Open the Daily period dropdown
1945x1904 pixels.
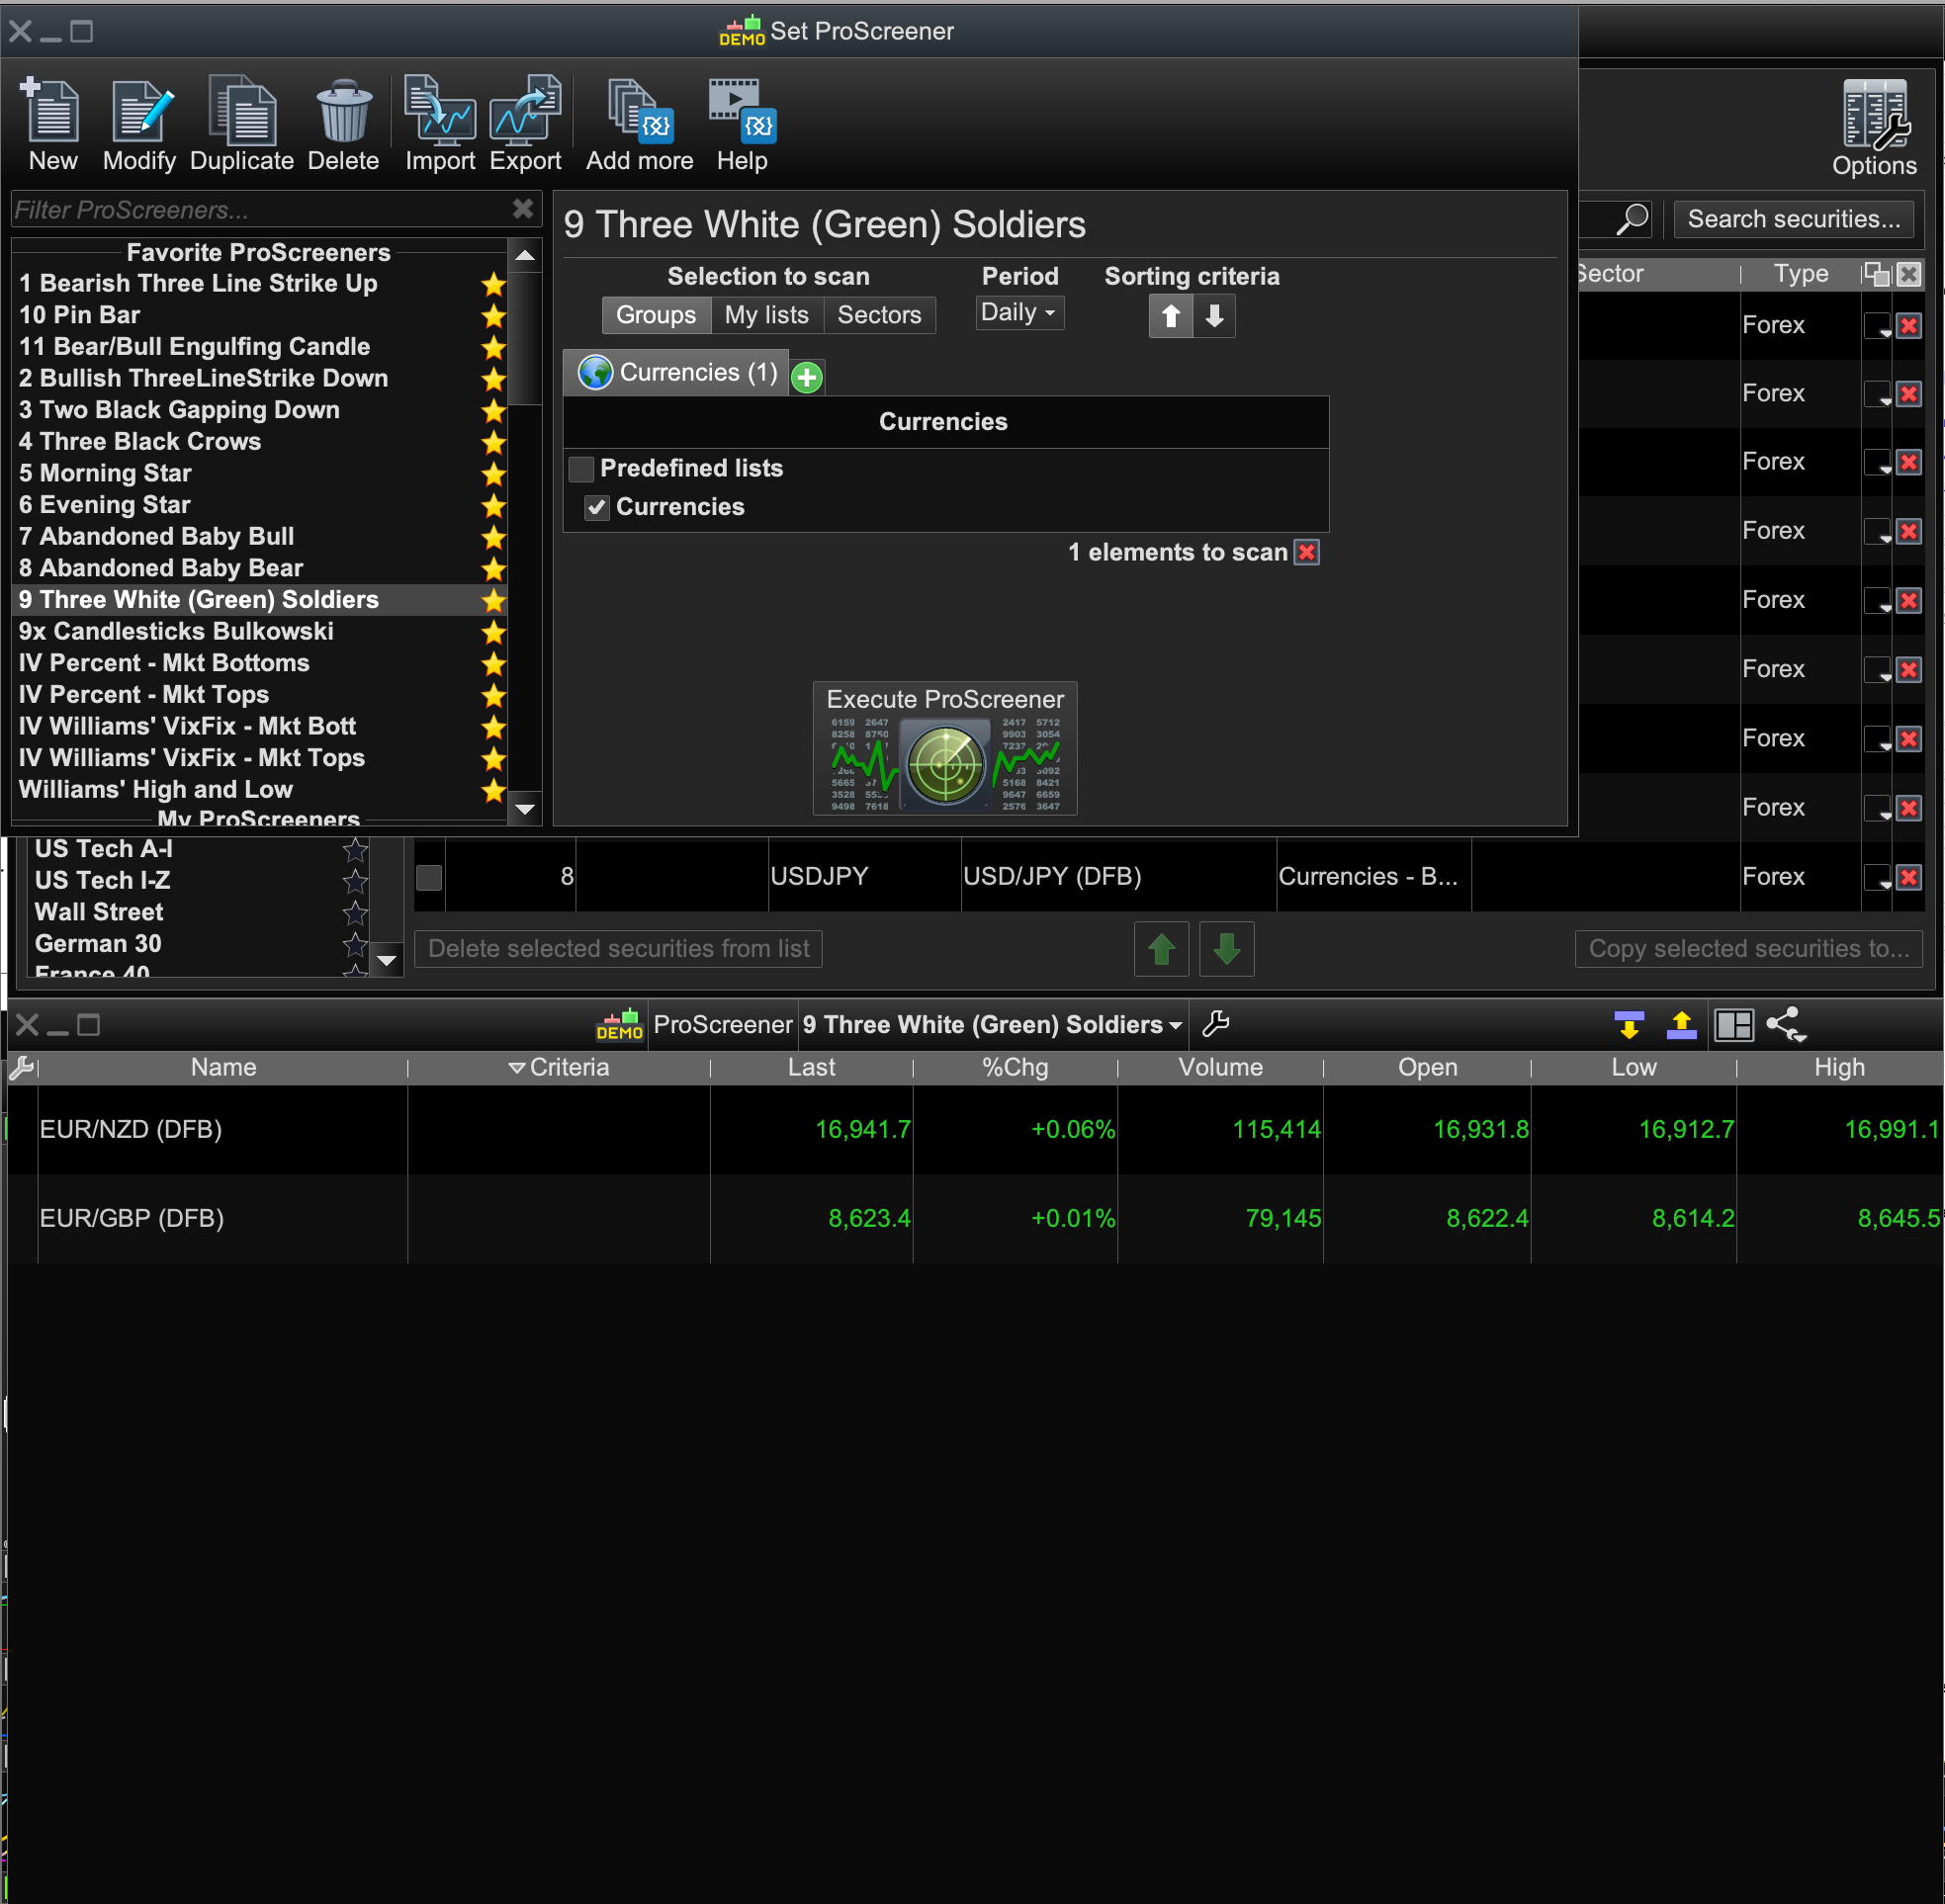coord(1018,313)
